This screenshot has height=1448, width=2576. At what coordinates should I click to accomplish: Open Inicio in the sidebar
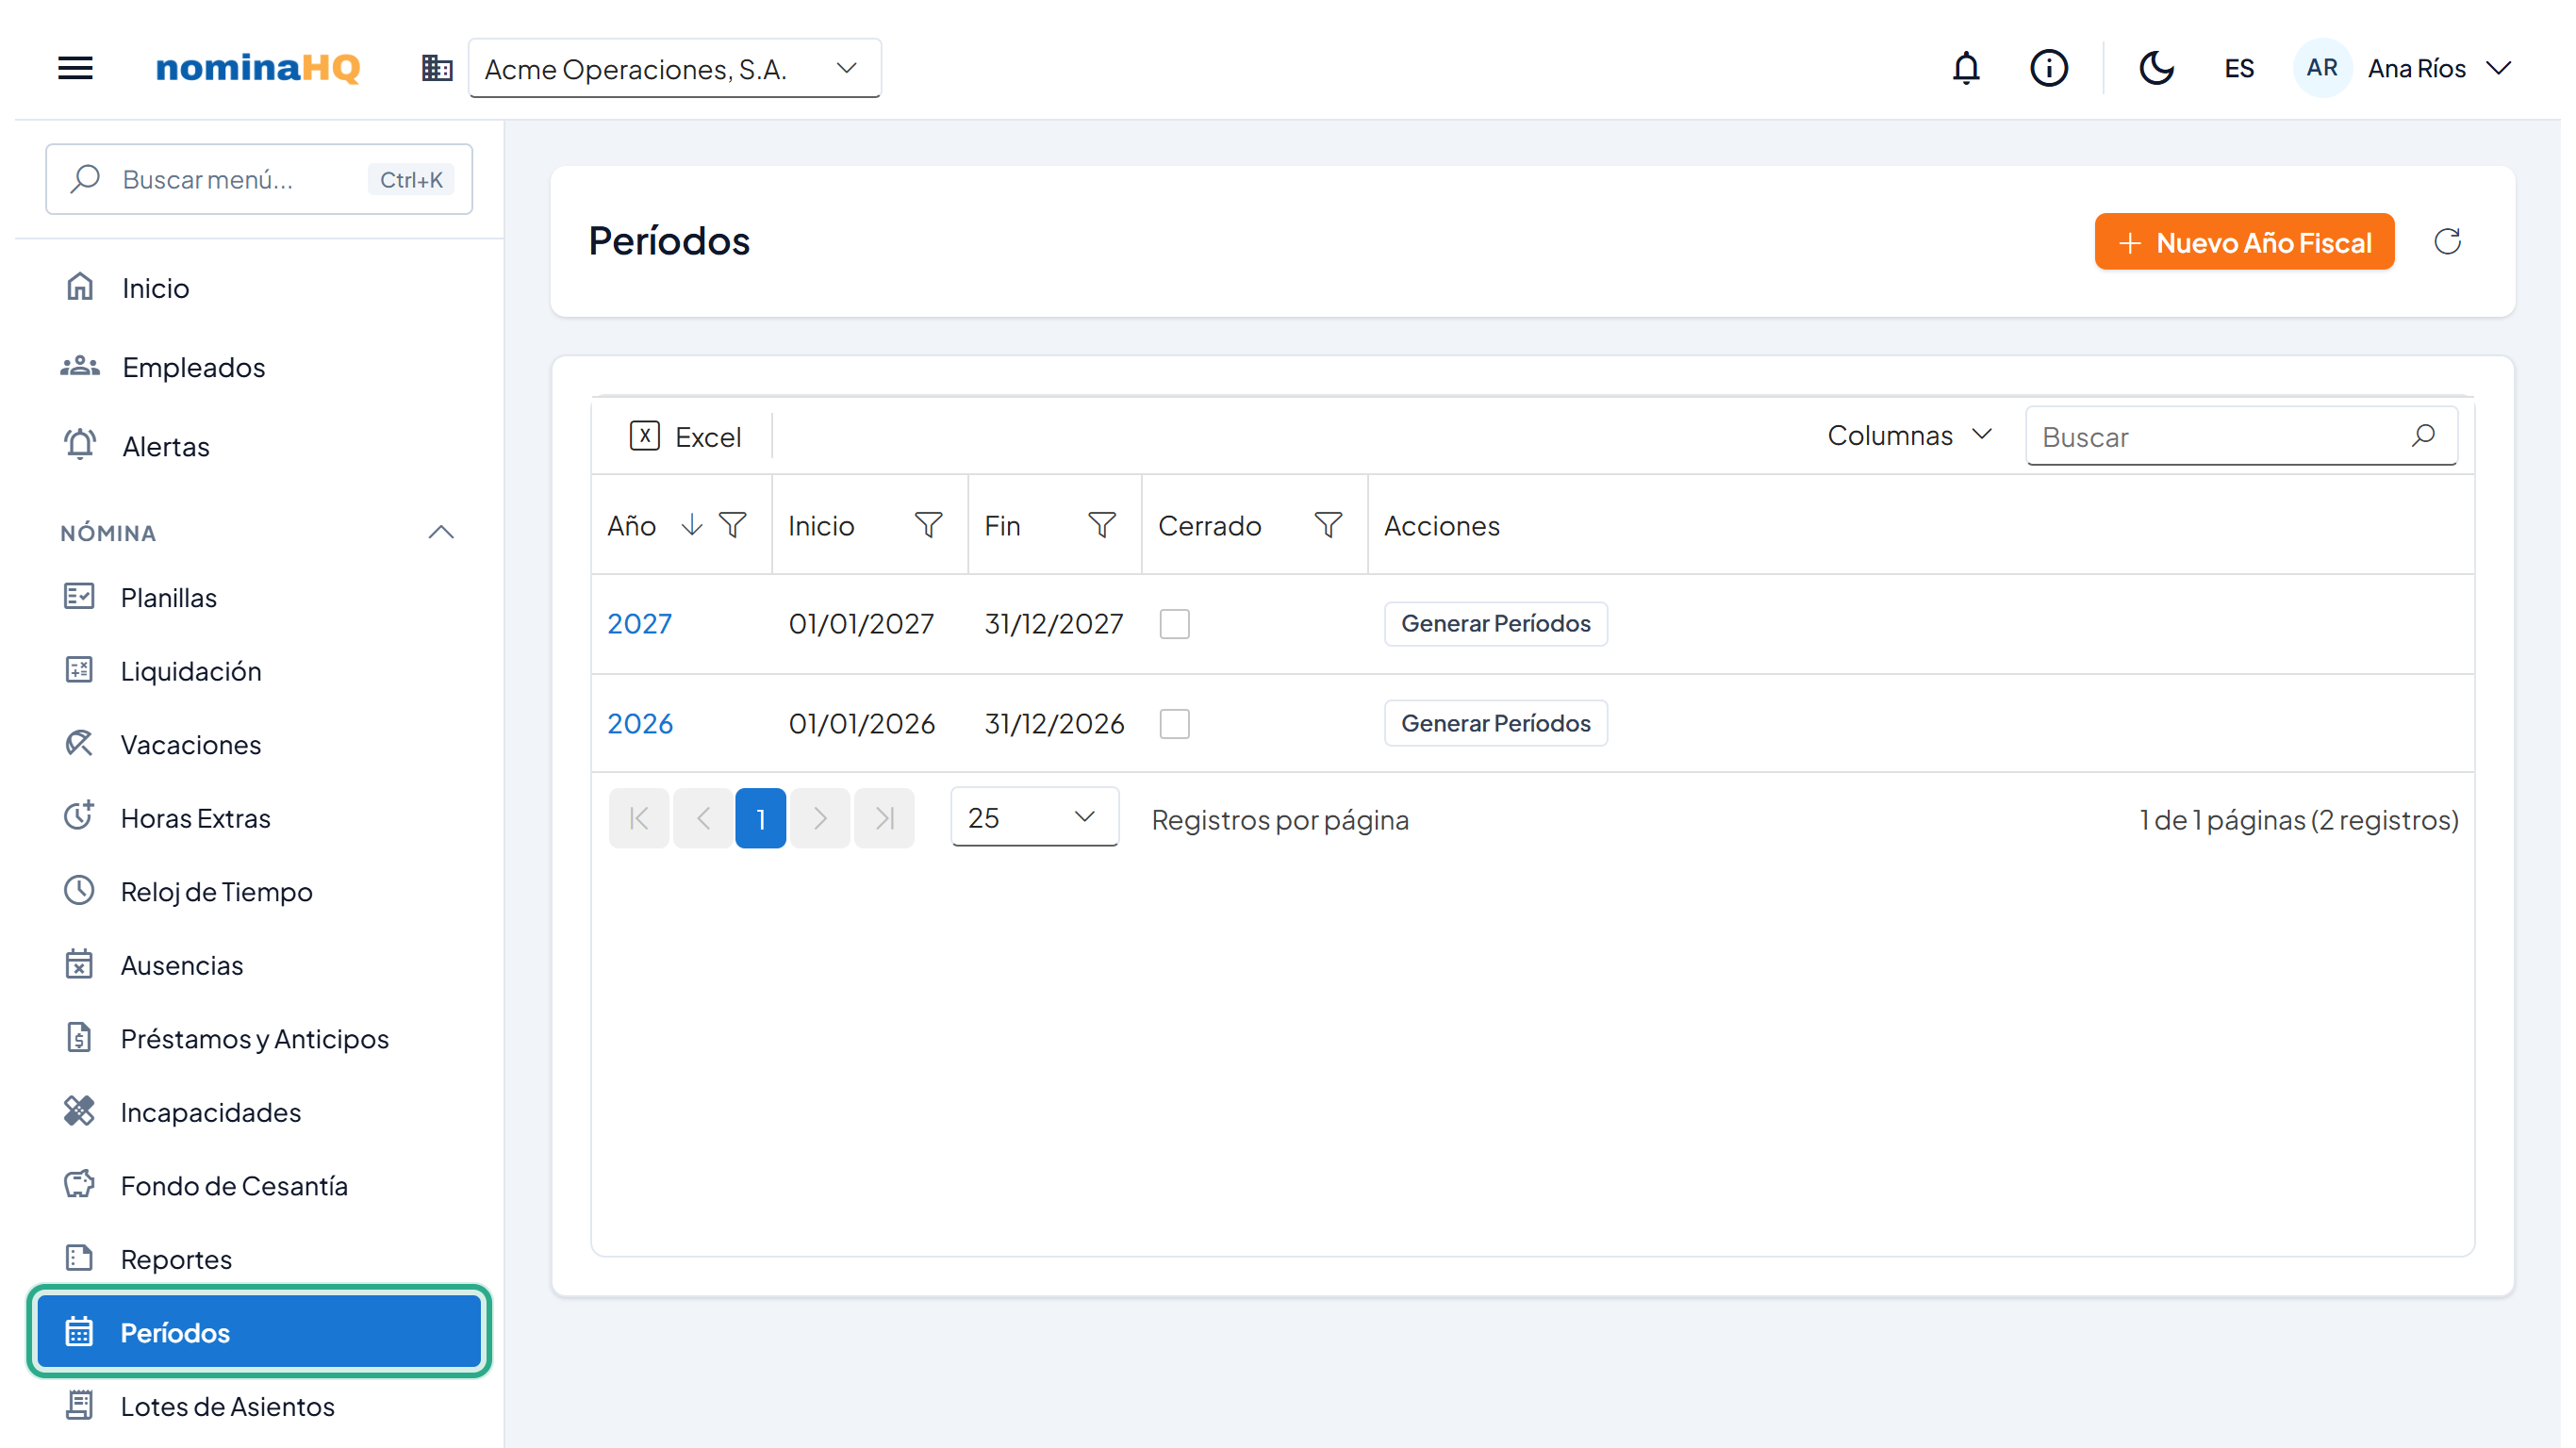pyautogui.click(x=258, y=288)
